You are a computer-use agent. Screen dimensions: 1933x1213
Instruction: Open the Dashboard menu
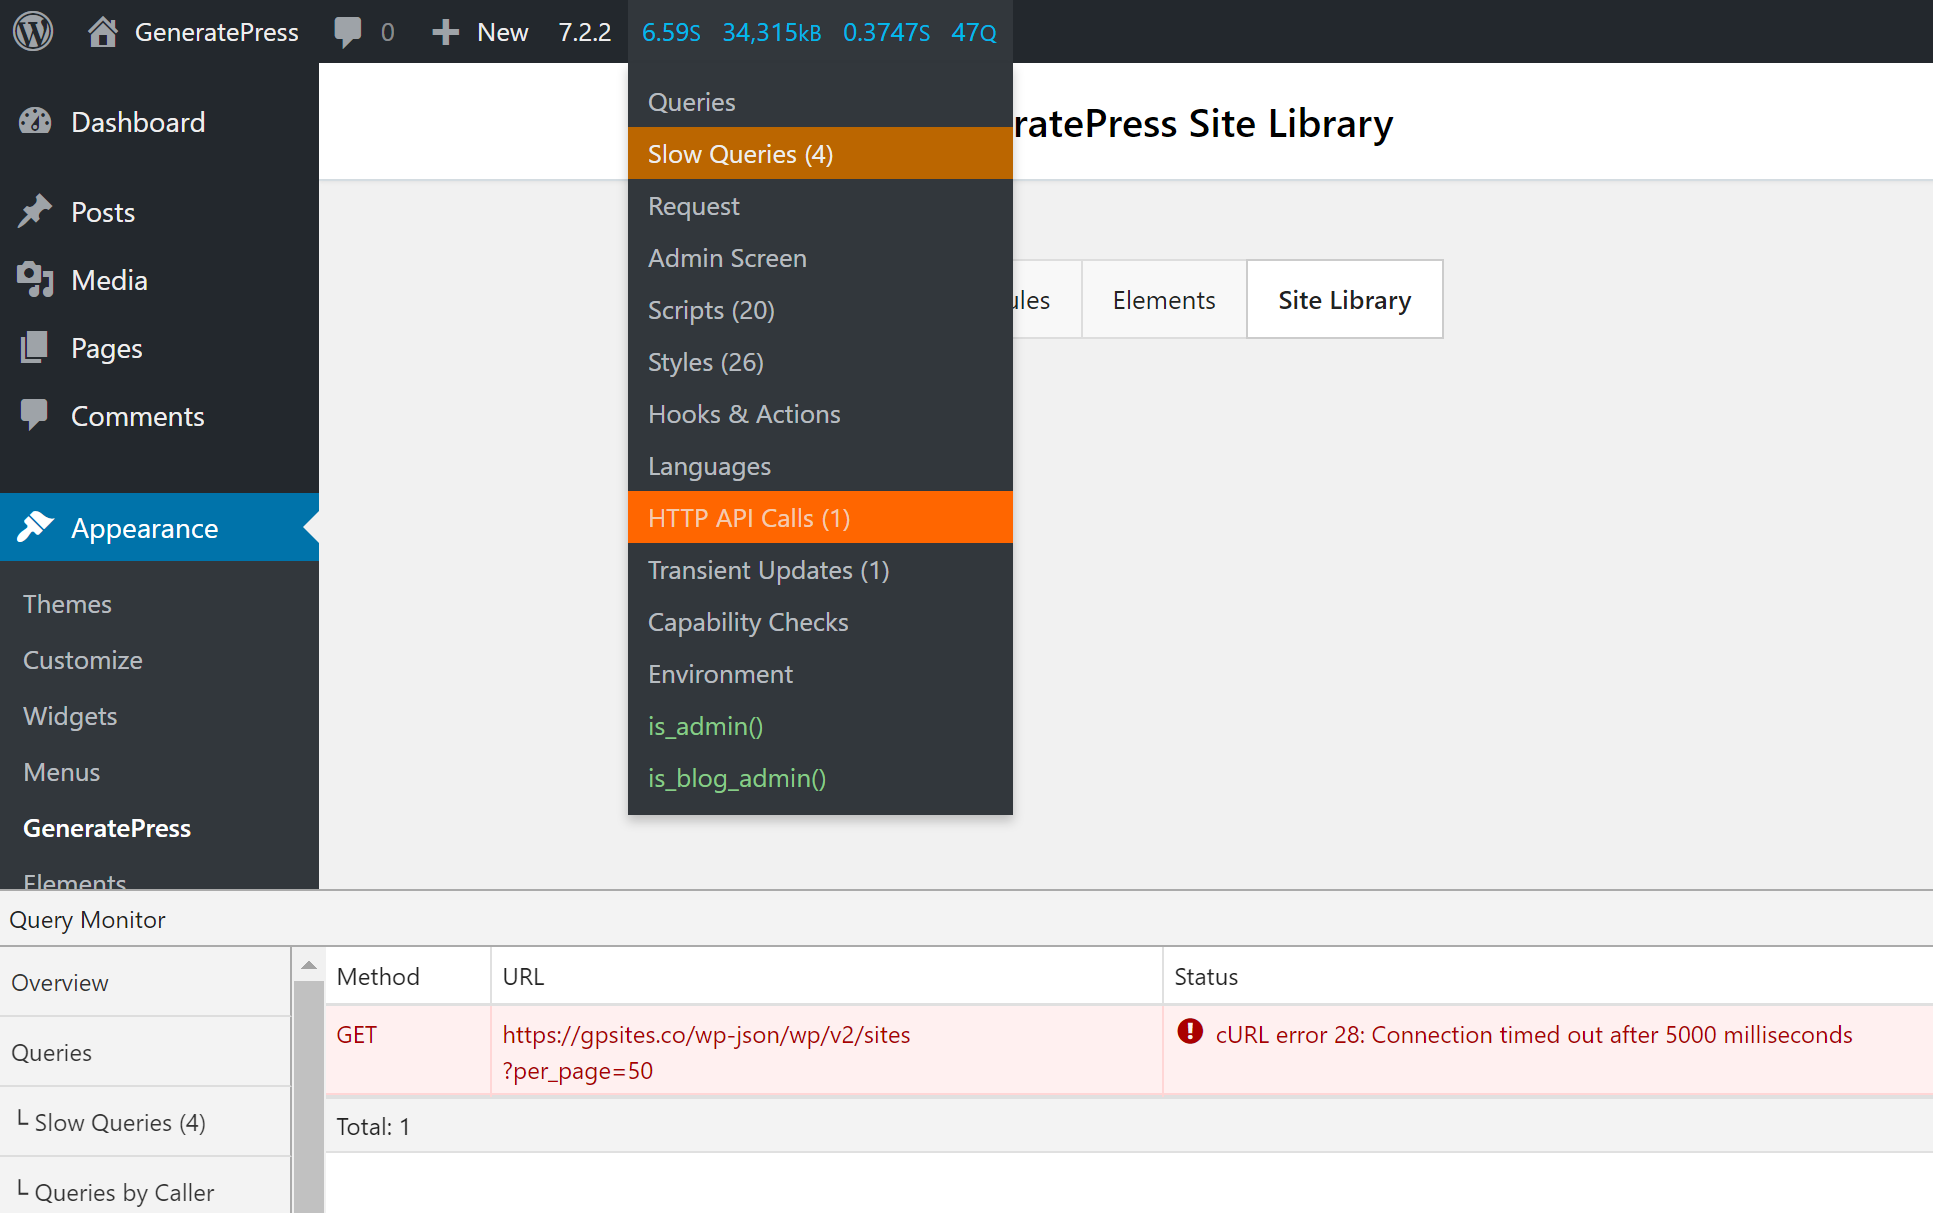coord(159,122)
